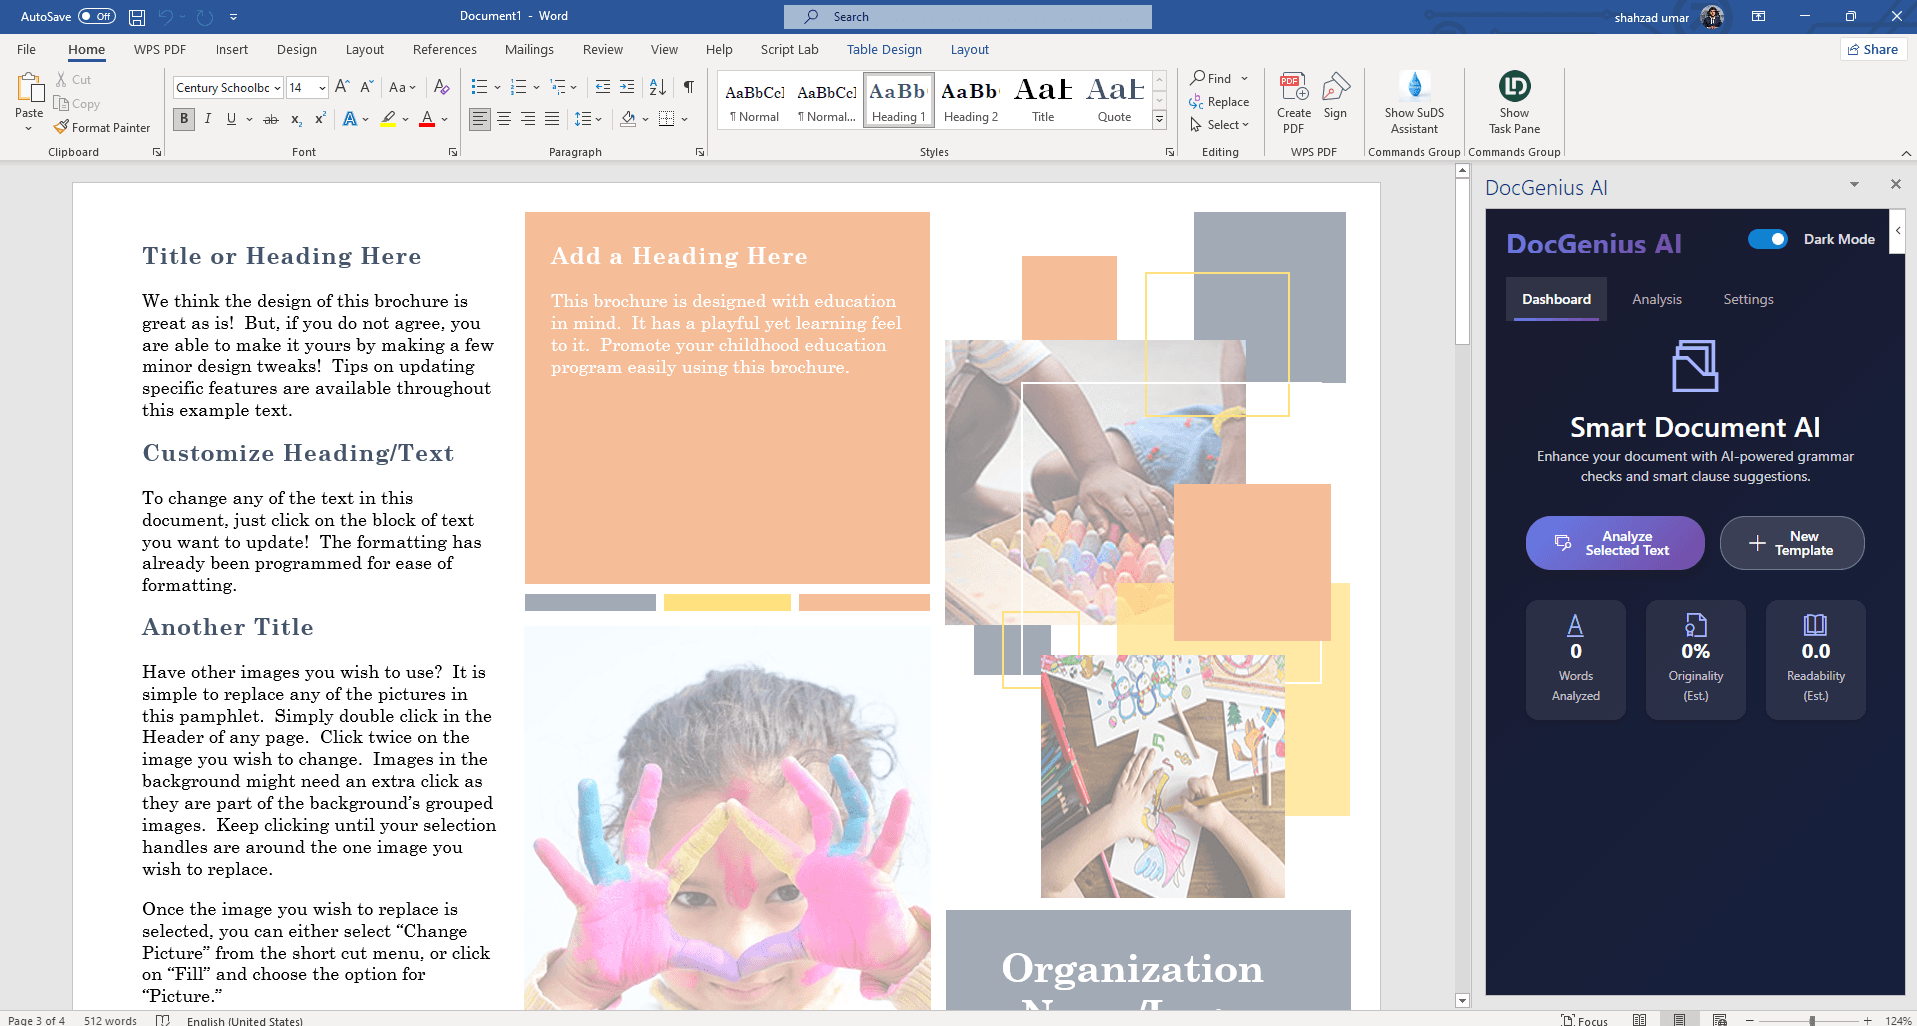Click Replace in Editing group
Screen dimensions: 1917x1026
pos(1219,102)
